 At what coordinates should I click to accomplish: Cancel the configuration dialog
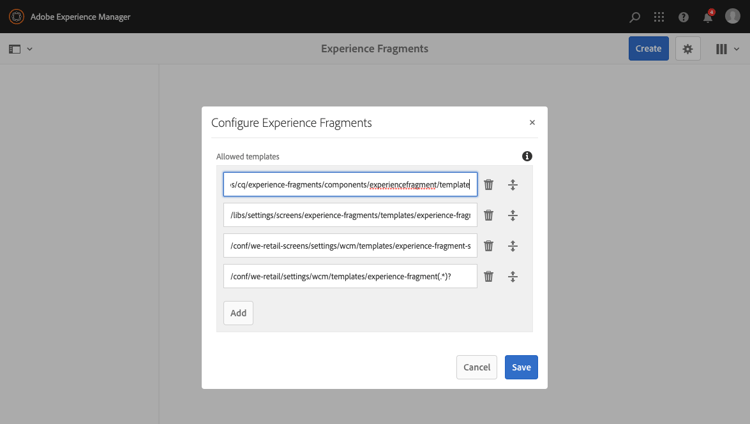coord(476,367)
